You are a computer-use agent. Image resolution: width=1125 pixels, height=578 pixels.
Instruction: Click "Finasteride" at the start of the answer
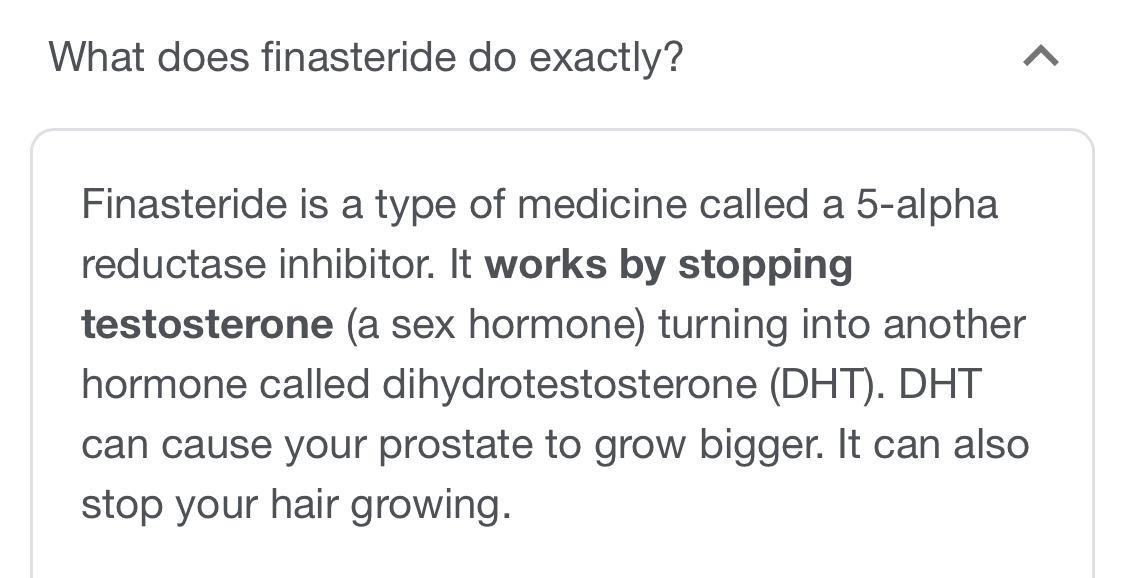pos(183,205)
